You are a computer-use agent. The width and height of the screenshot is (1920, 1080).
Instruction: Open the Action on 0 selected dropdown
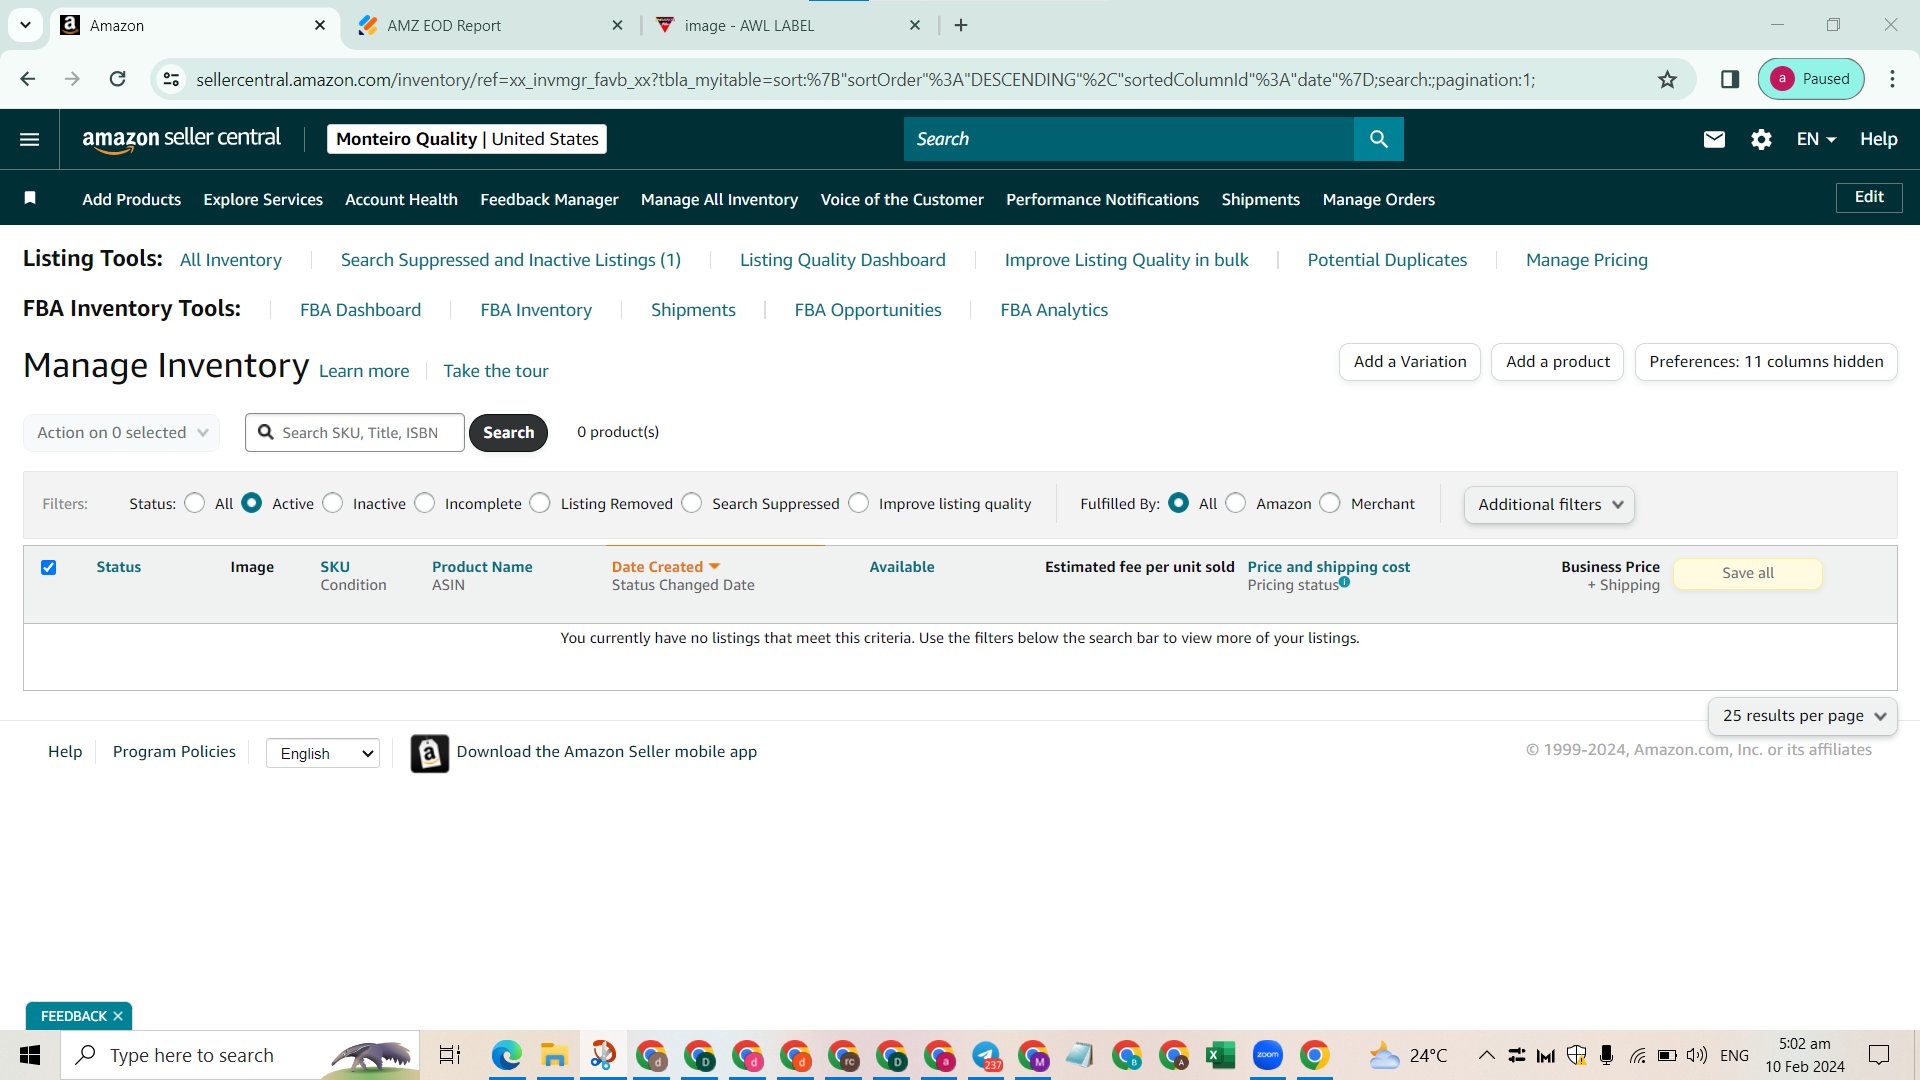tap(122, 433)
